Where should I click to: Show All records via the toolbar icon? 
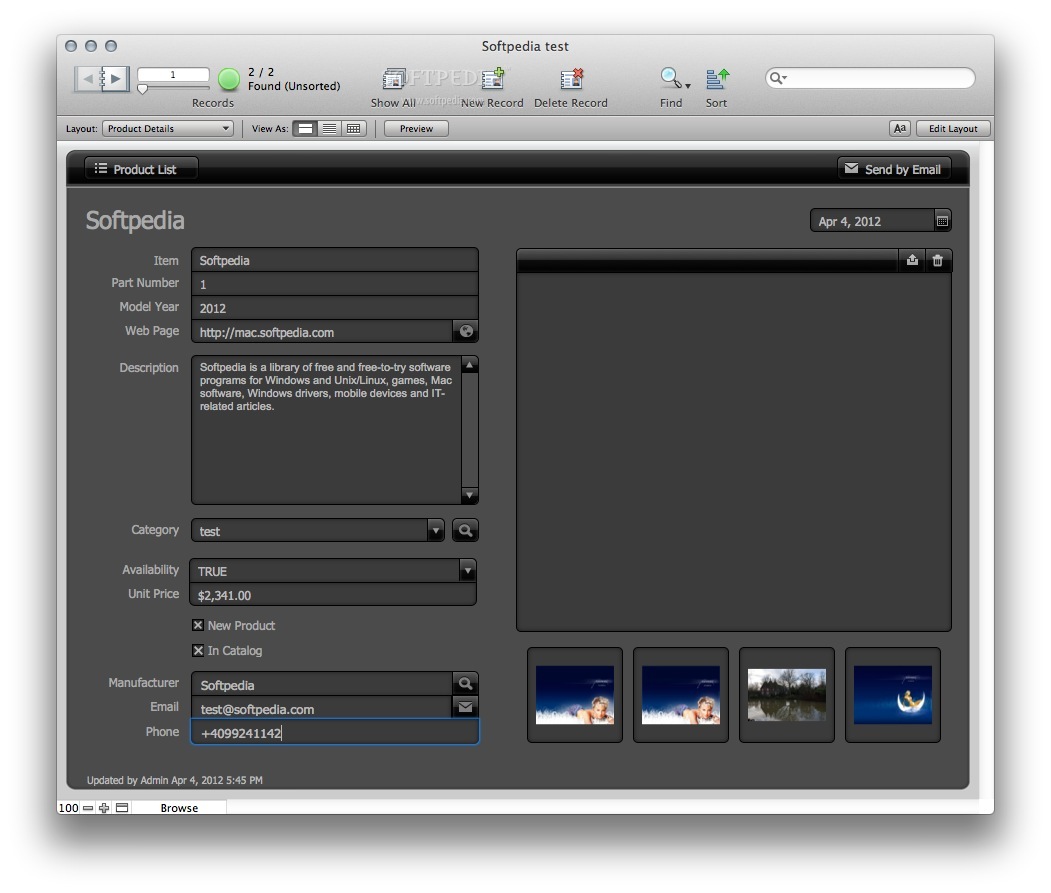click(x=392, y=80)
